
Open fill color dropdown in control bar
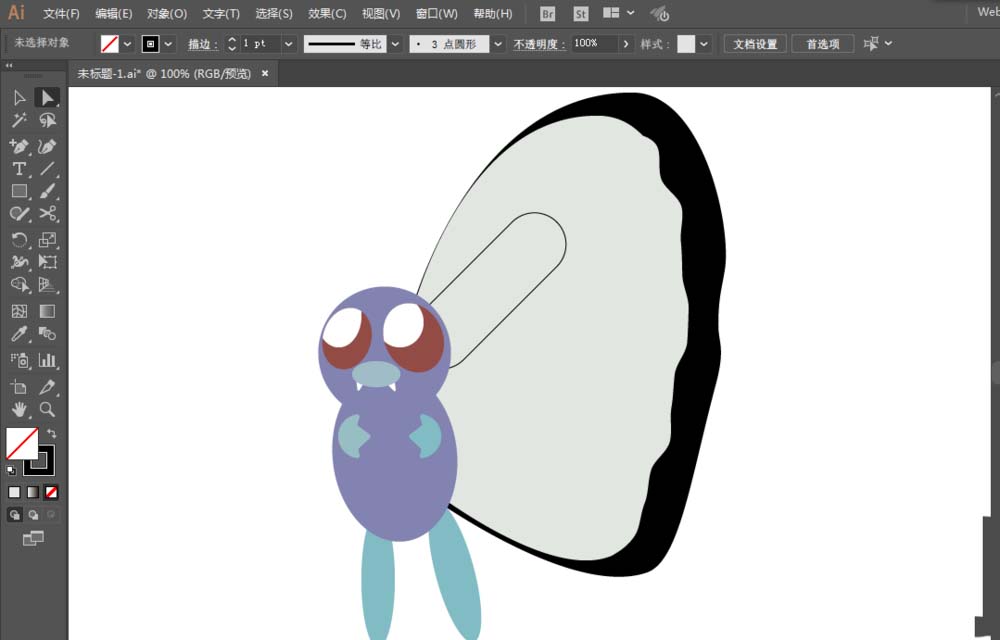(x=127, y=44)
